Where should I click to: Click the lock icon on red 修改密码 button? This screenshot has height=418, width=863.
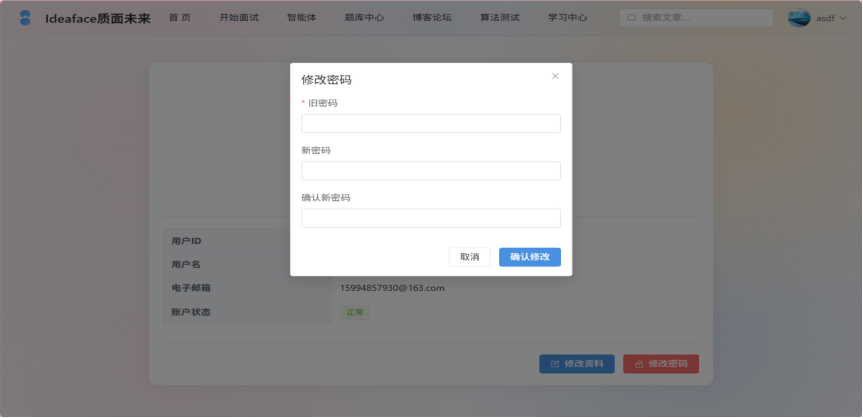[x=639, y=364]
